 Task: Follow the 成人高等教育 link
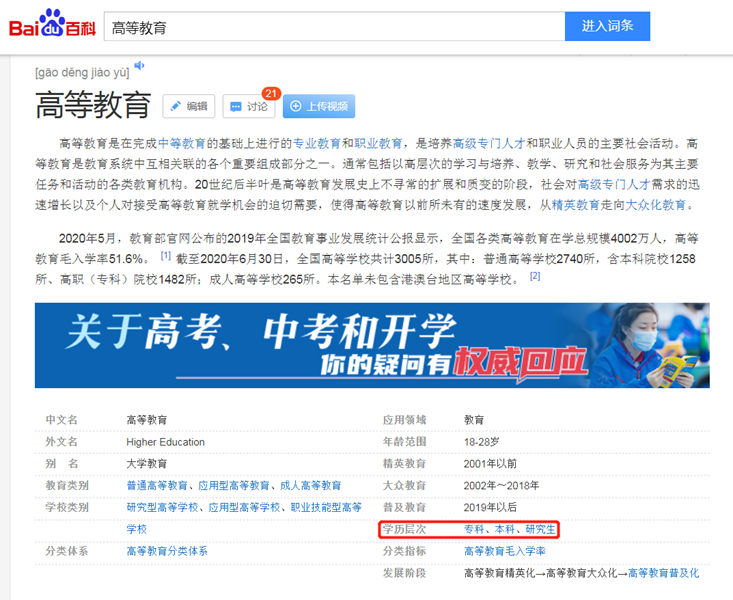(x=318, y=485)
